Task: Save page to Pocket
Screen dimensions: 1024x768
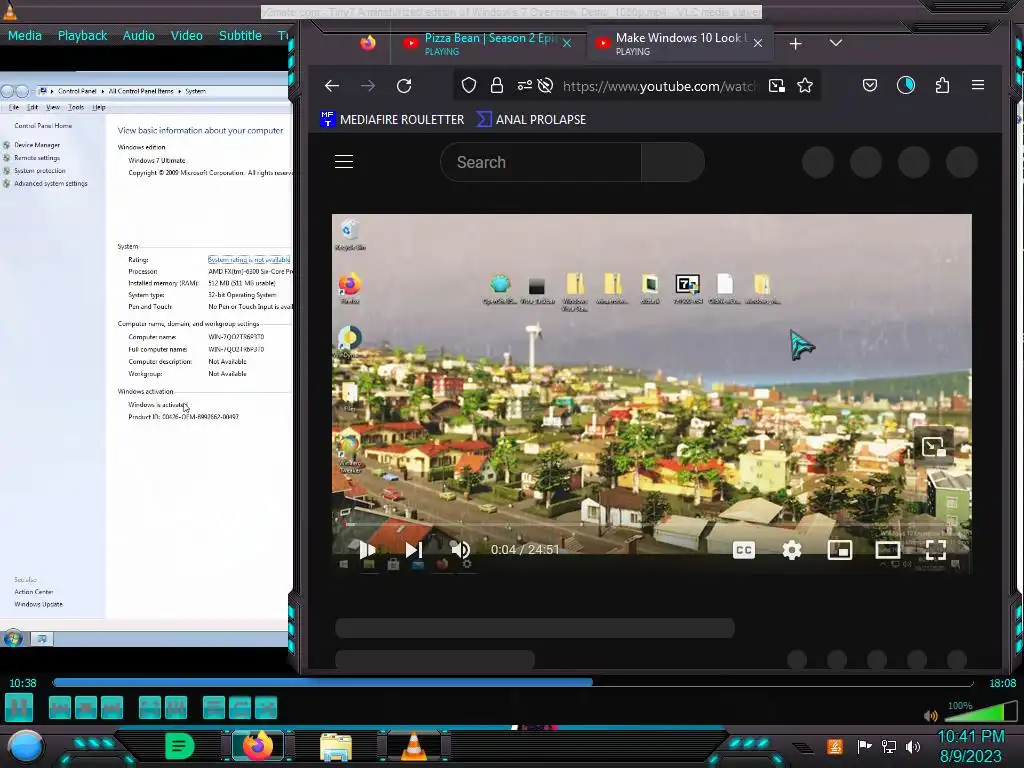Action: (870, 86)
